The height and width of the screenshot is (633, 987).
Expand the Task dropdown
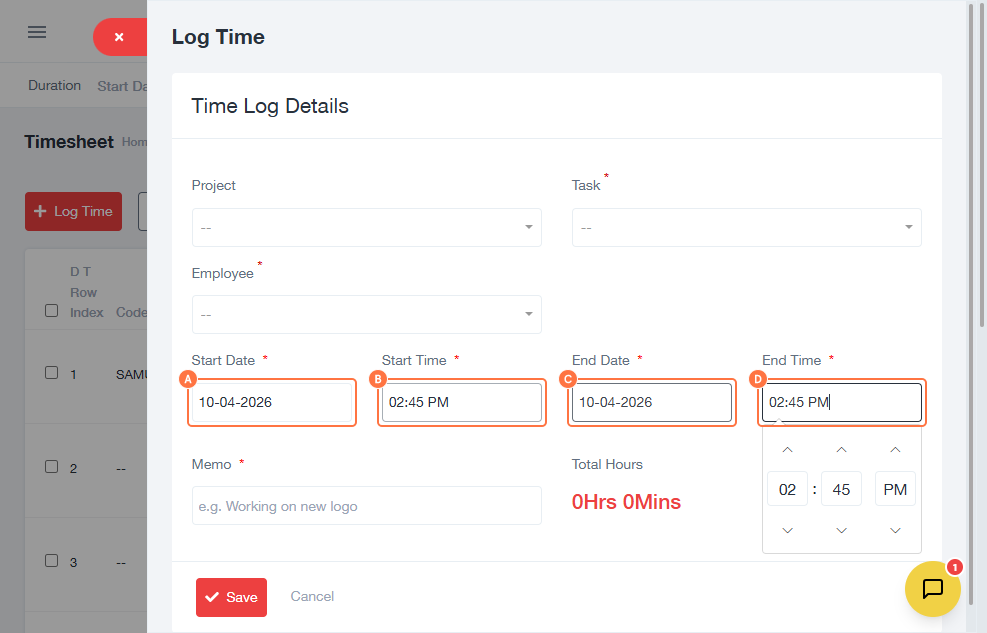point(746,227)
